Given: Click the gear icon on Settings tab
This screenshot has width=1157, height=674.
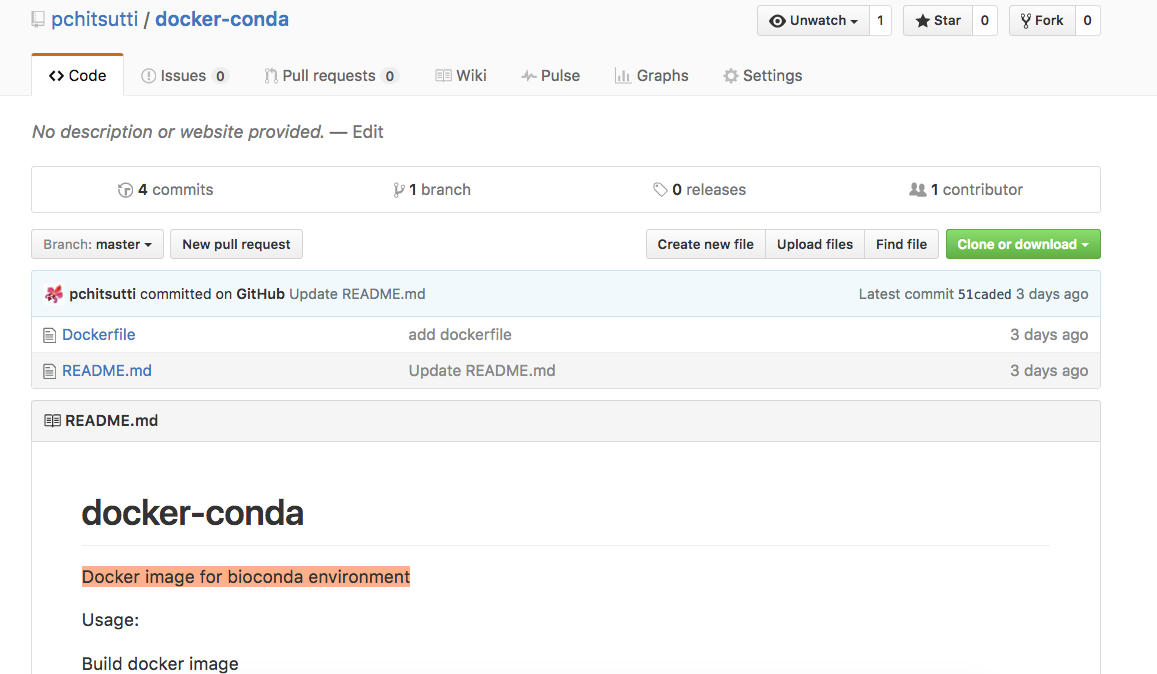Looking at the screenshot, I should 731,75.
